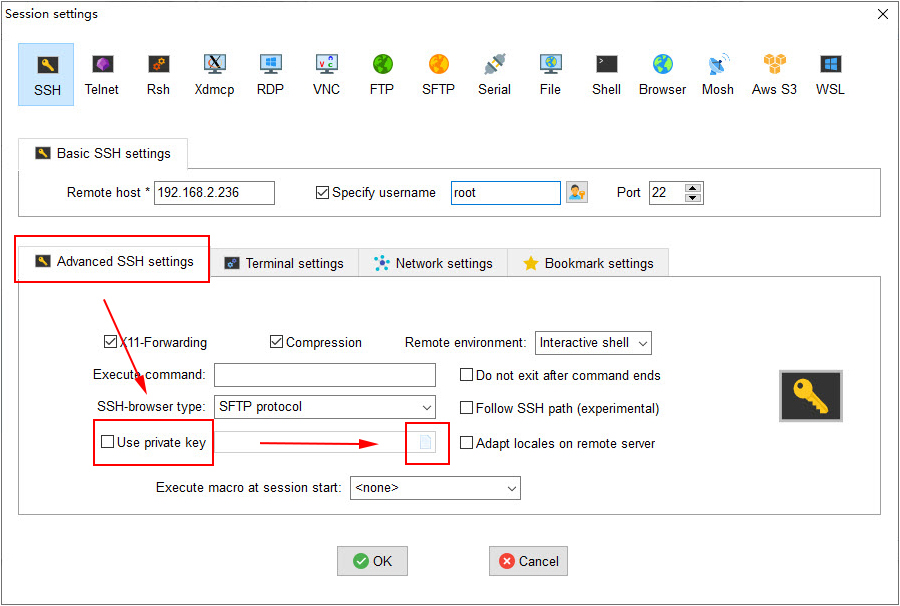Click the OK button

click(372, 561)
